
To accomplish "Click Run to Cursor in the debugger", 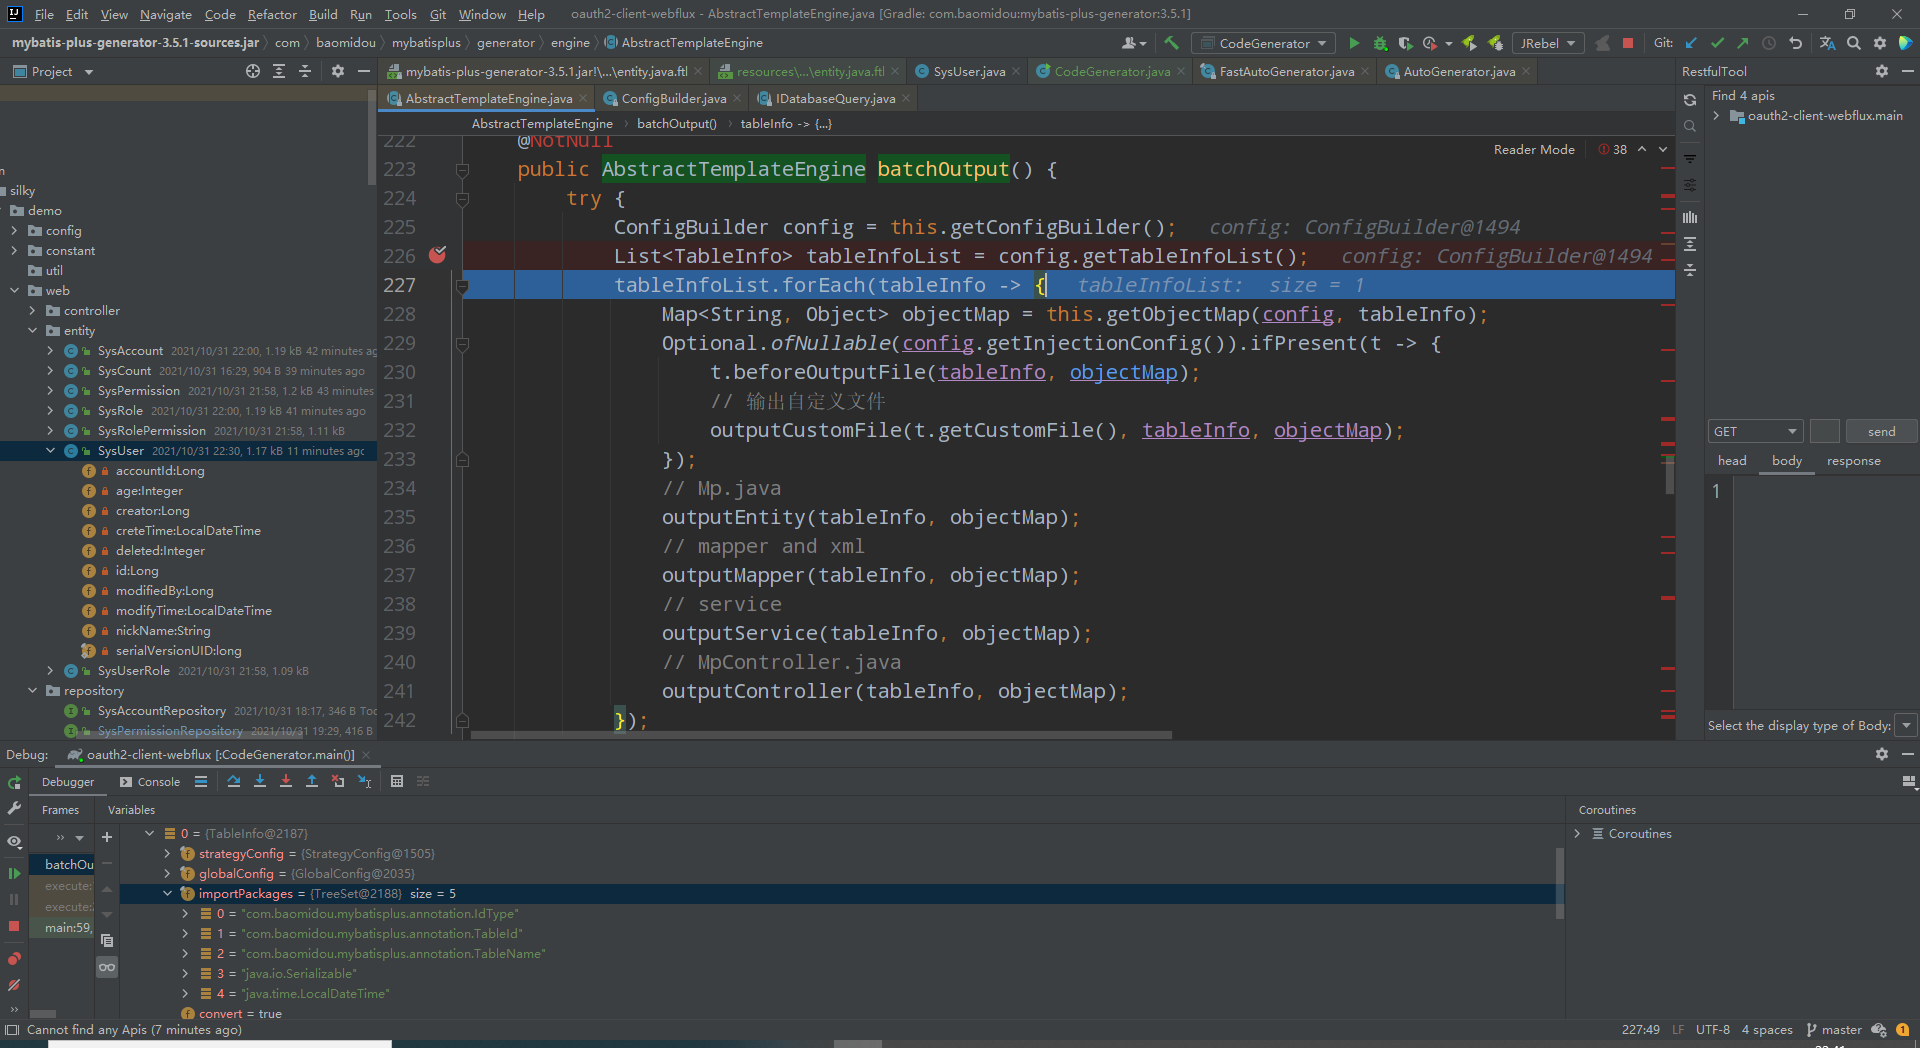I will pos(364,781).
